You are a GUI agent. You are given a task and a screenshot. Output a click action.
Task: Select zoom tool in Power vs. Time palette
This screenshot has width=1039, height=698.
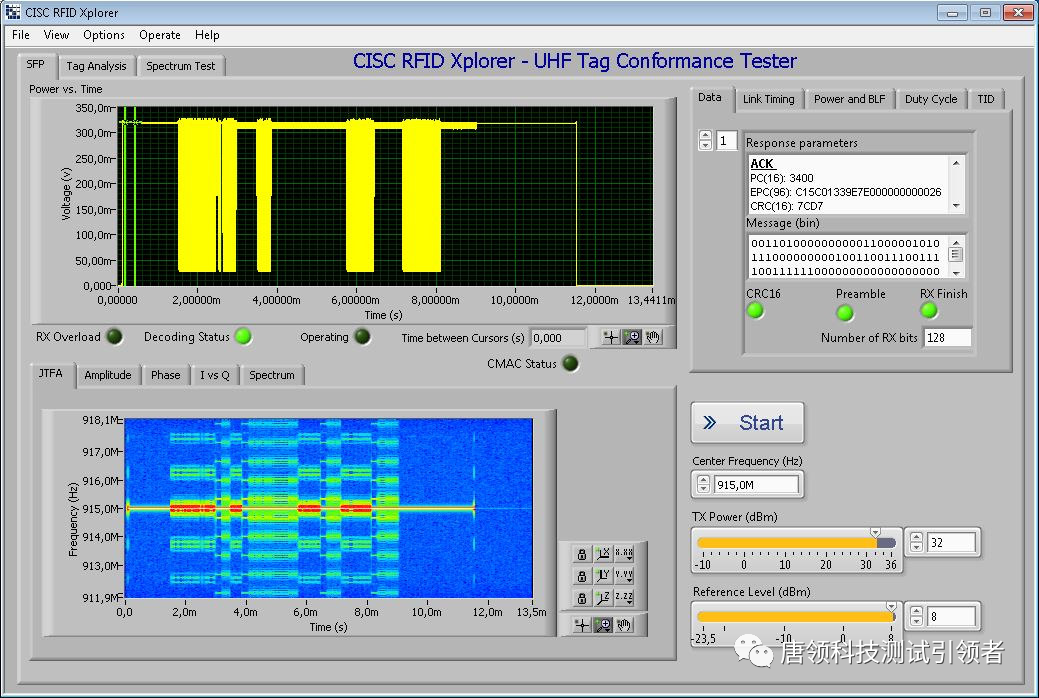click(x=633, y=337)
